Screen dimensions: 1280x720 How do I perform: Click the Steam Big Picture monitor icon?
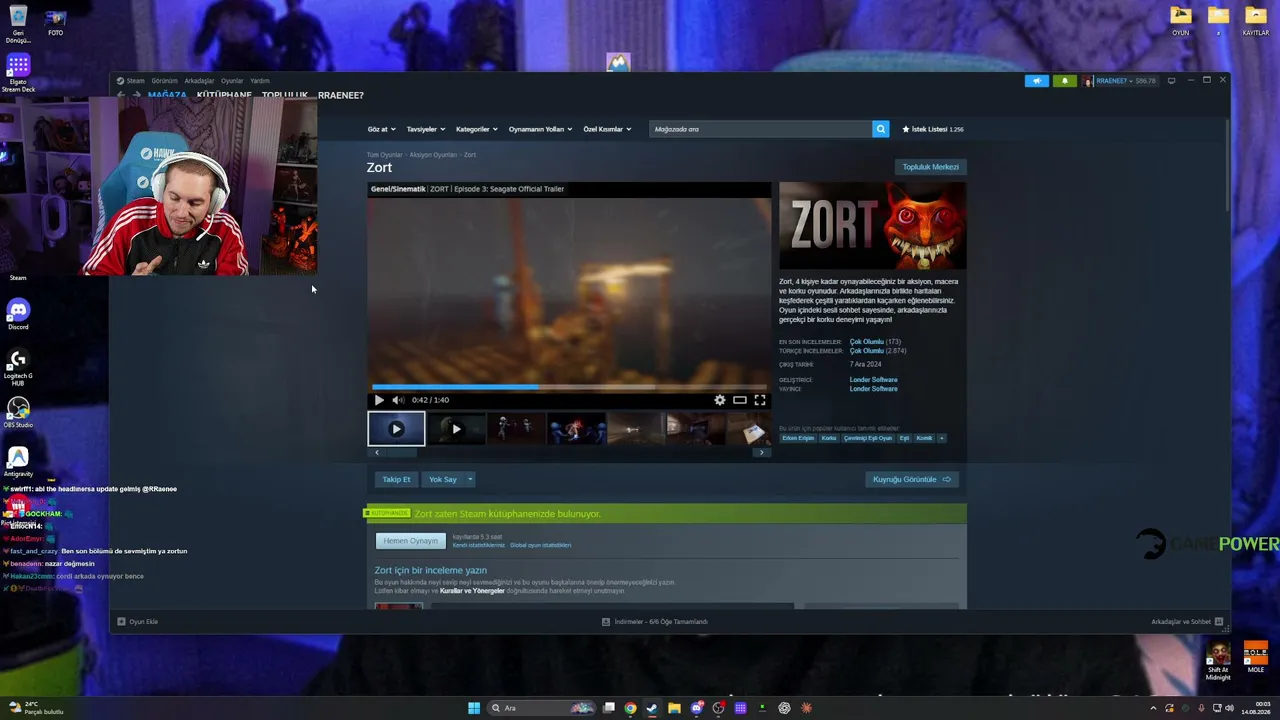[x=1171, y=81]
